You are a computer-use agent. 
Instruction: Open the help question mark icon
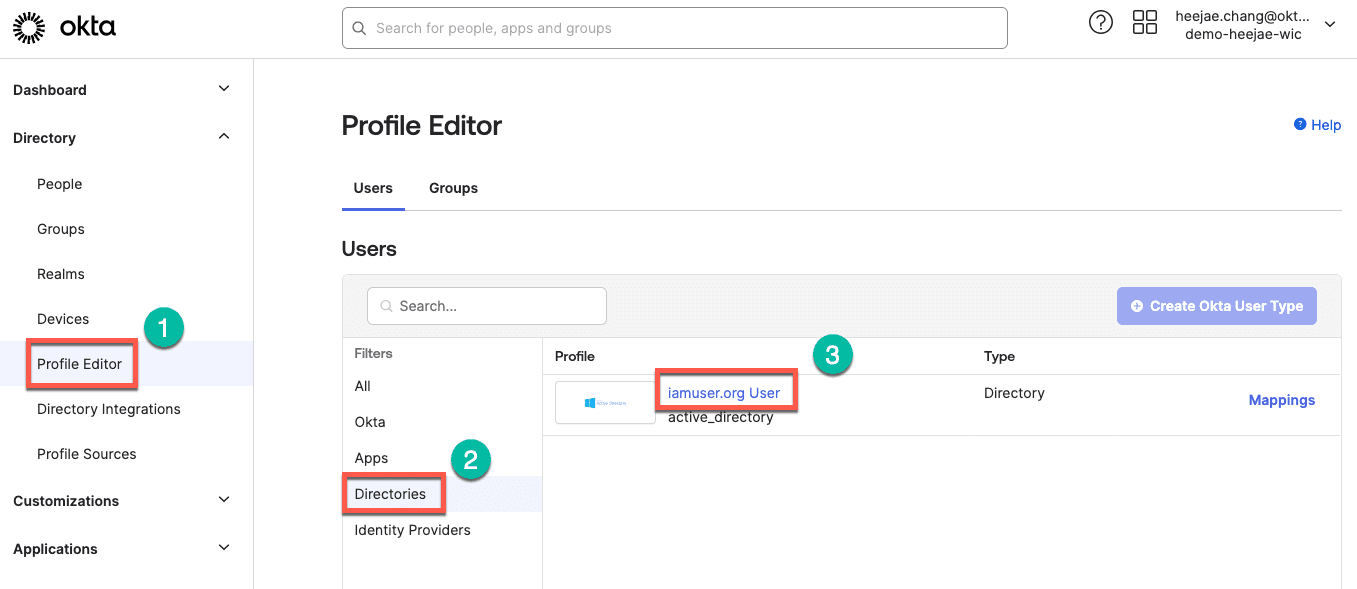click(x=1100, y=23)
